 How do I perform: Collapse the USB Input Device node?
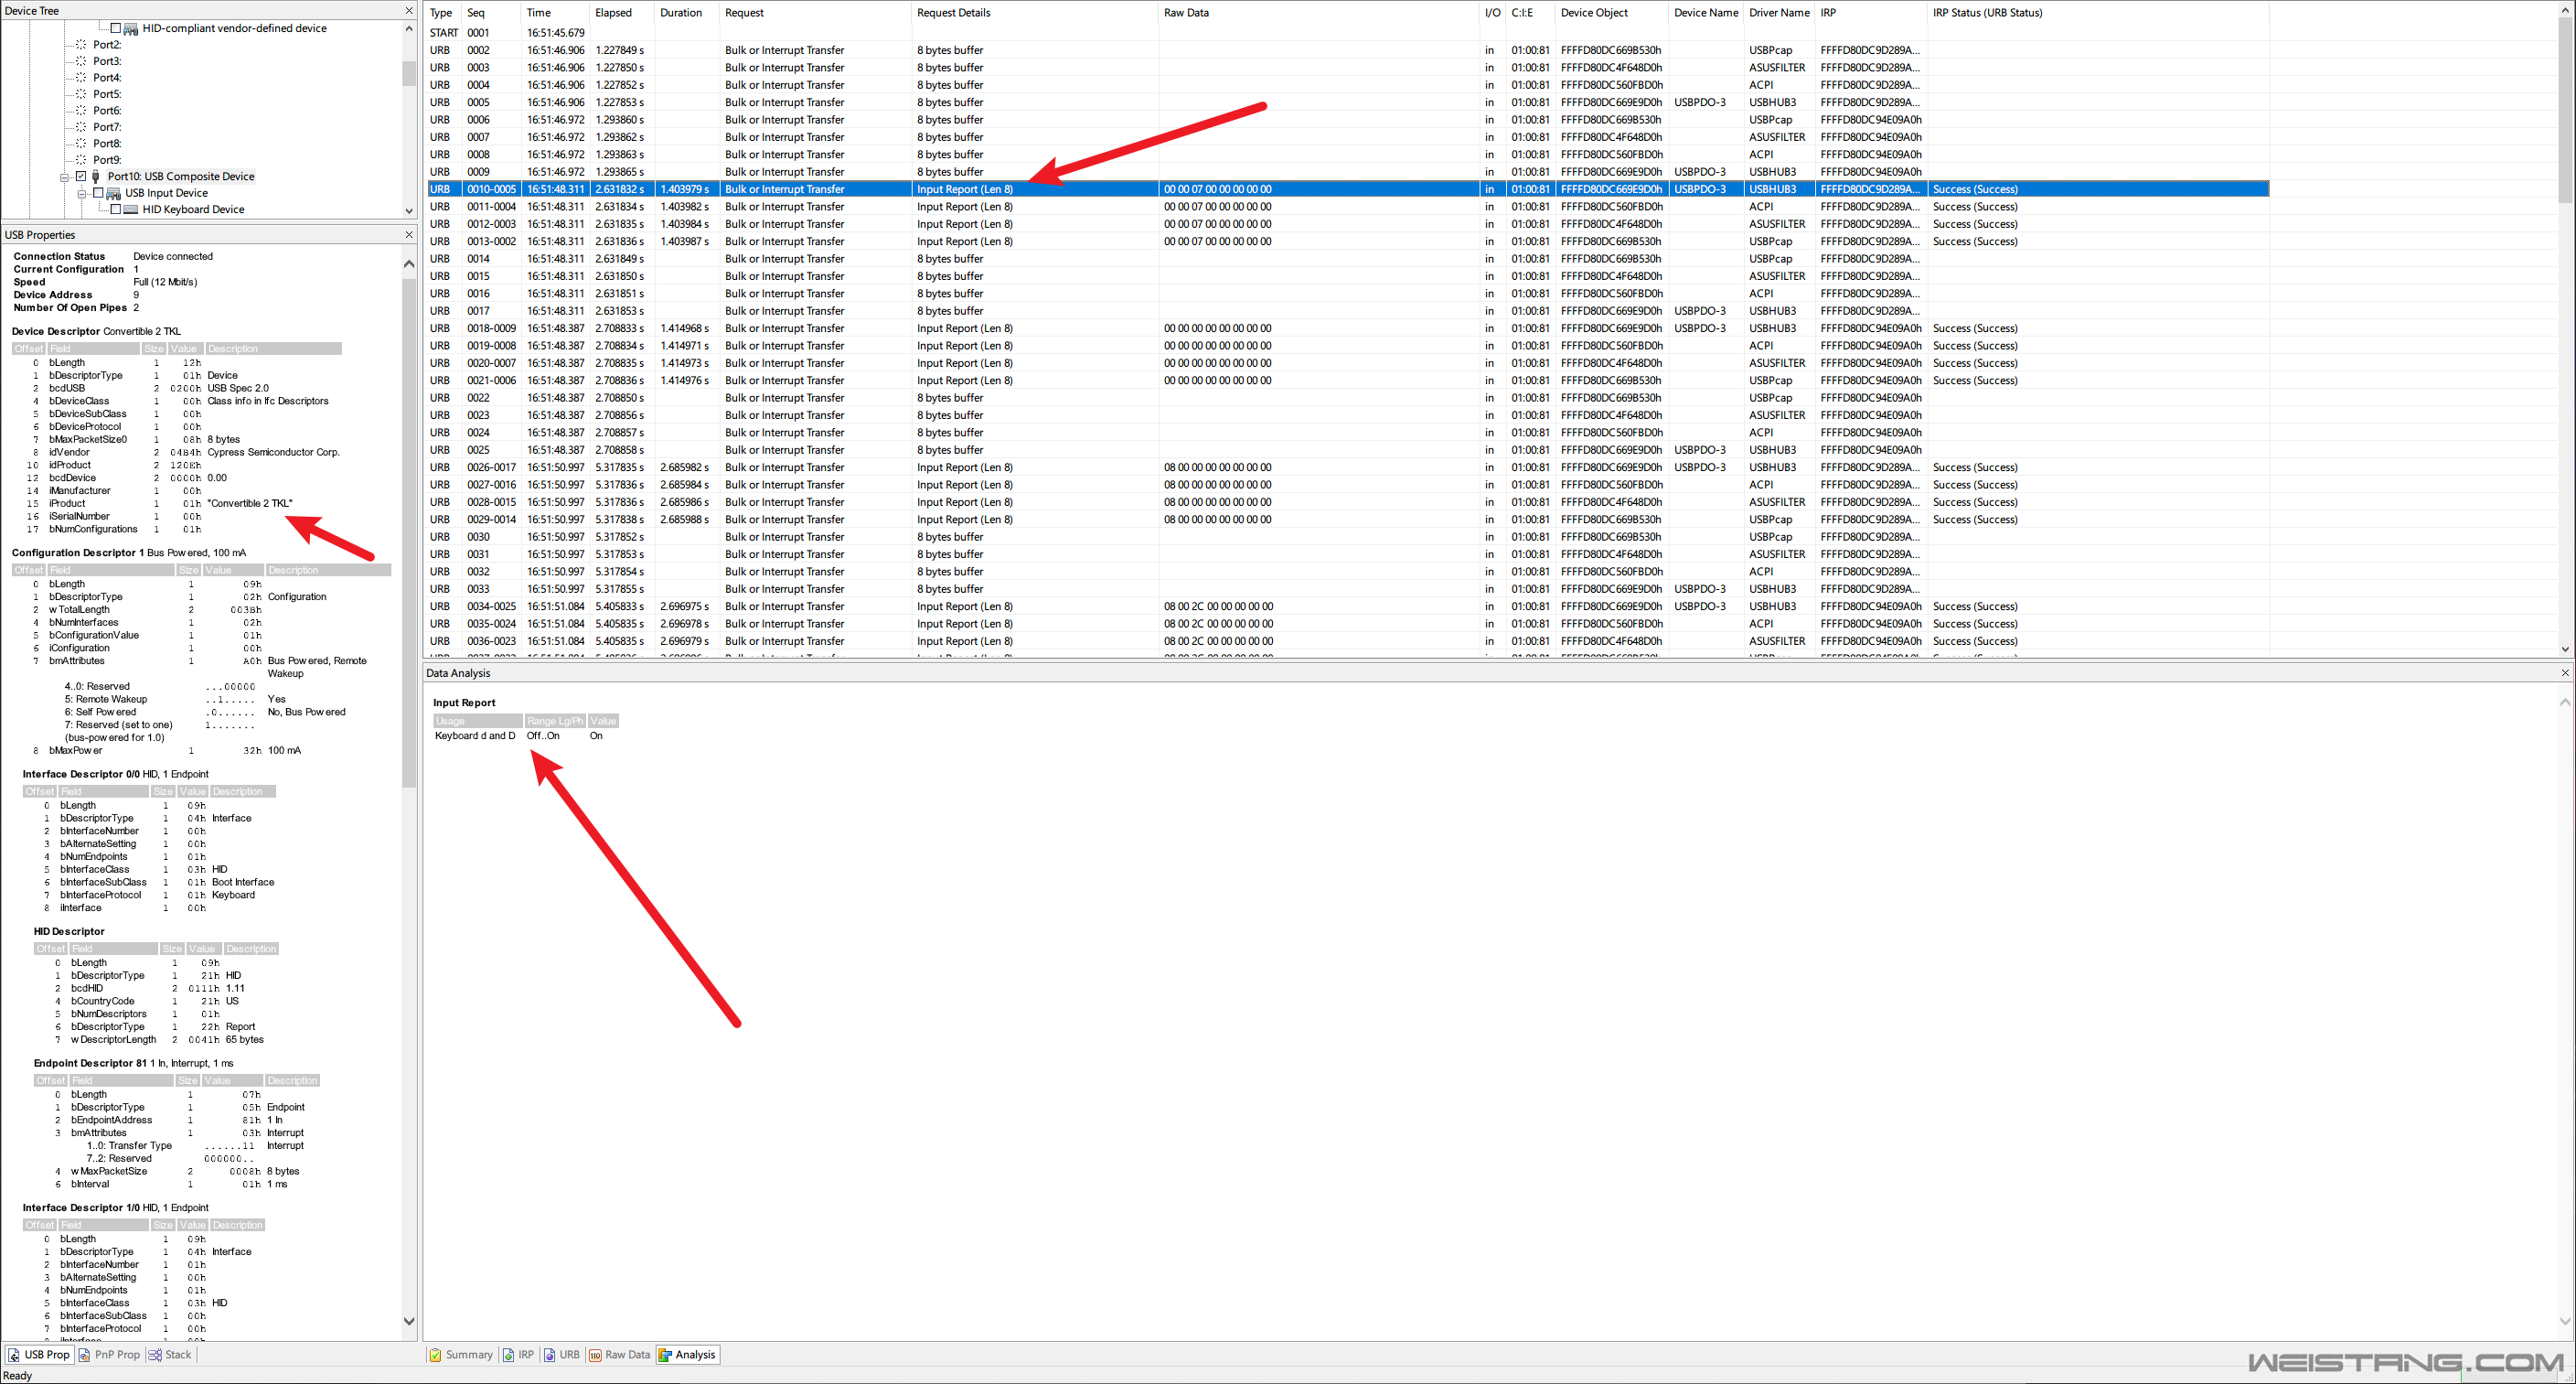click(82, 194)
